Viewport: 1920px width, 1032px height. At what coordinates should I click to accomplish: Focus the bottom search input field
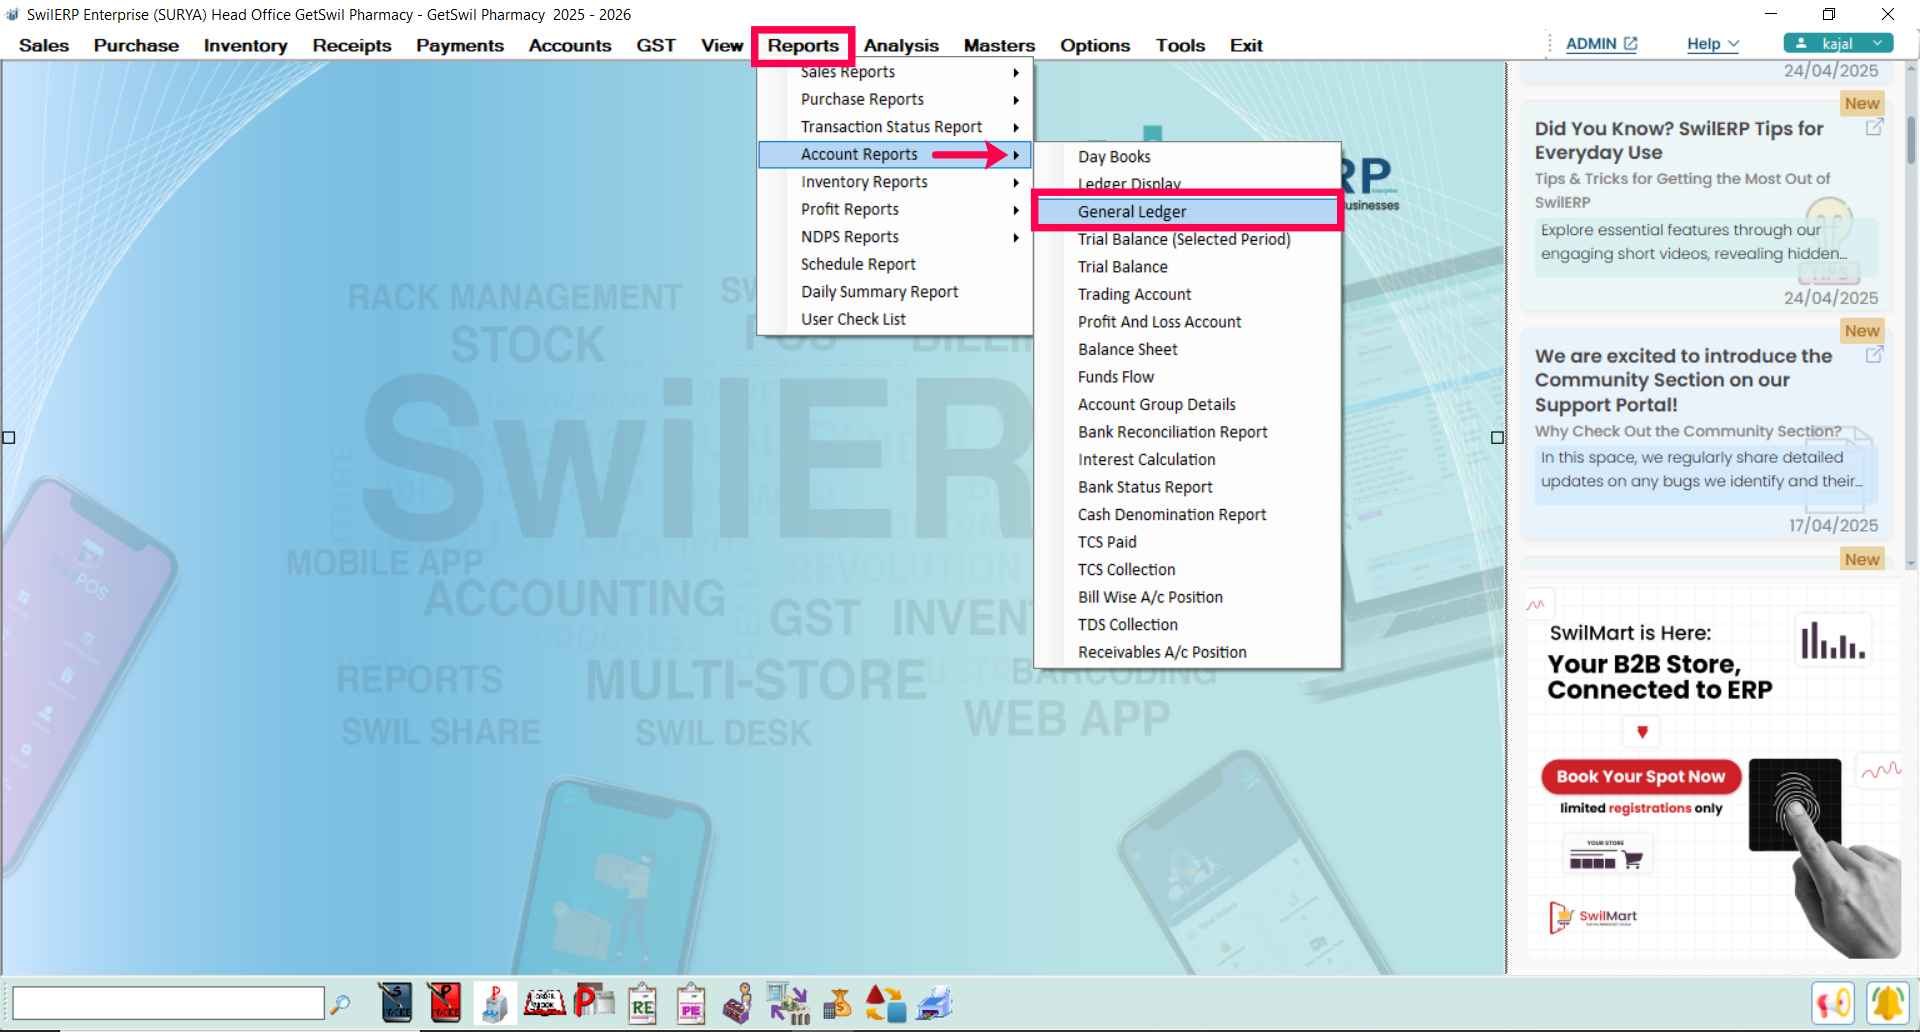pos(168,1003)
